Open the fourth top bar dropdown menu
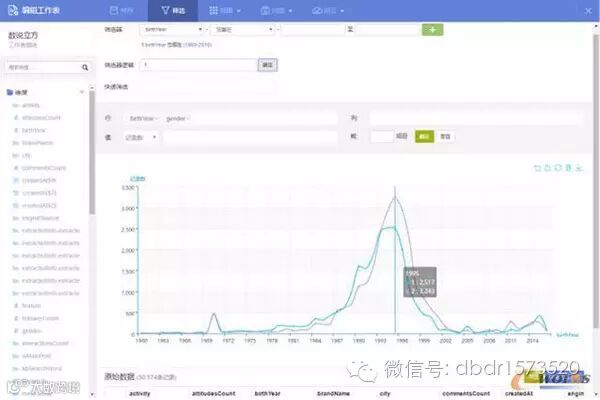The image size is (600, 400). (x=276, y=10)
